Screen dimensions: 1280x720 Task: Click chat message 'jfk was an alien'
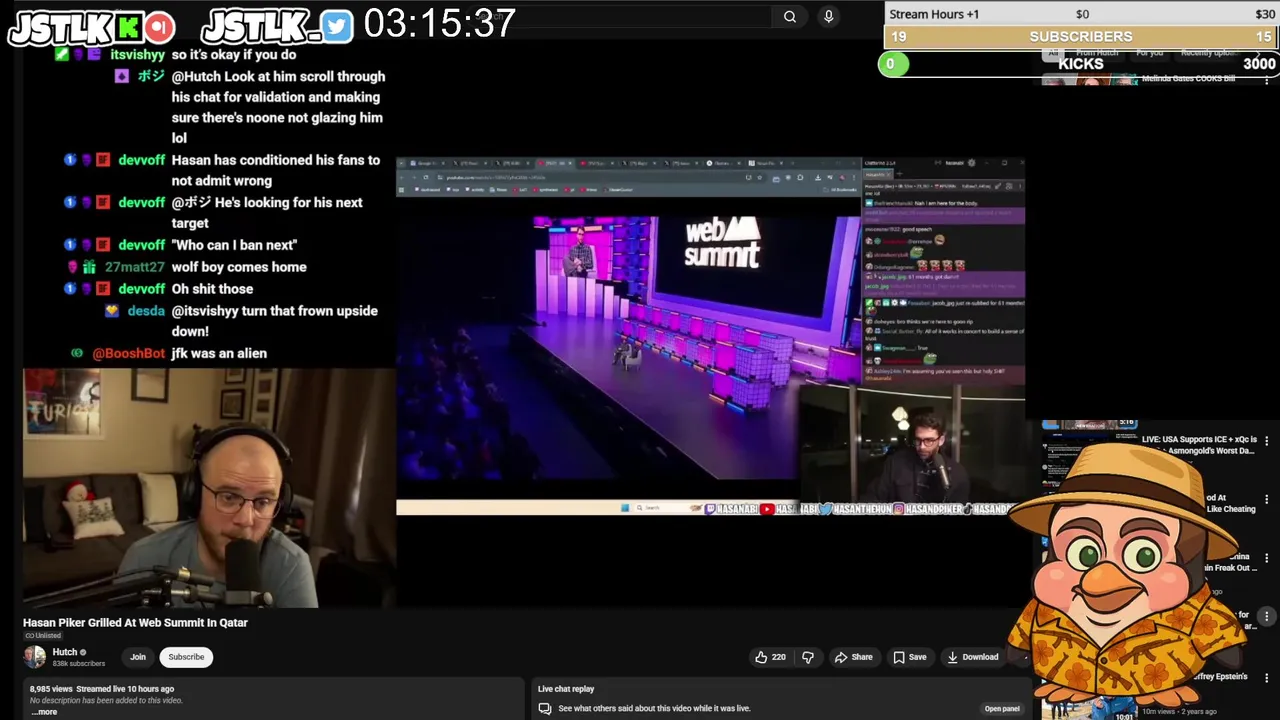pyautogui.click(x=219, y=353)
